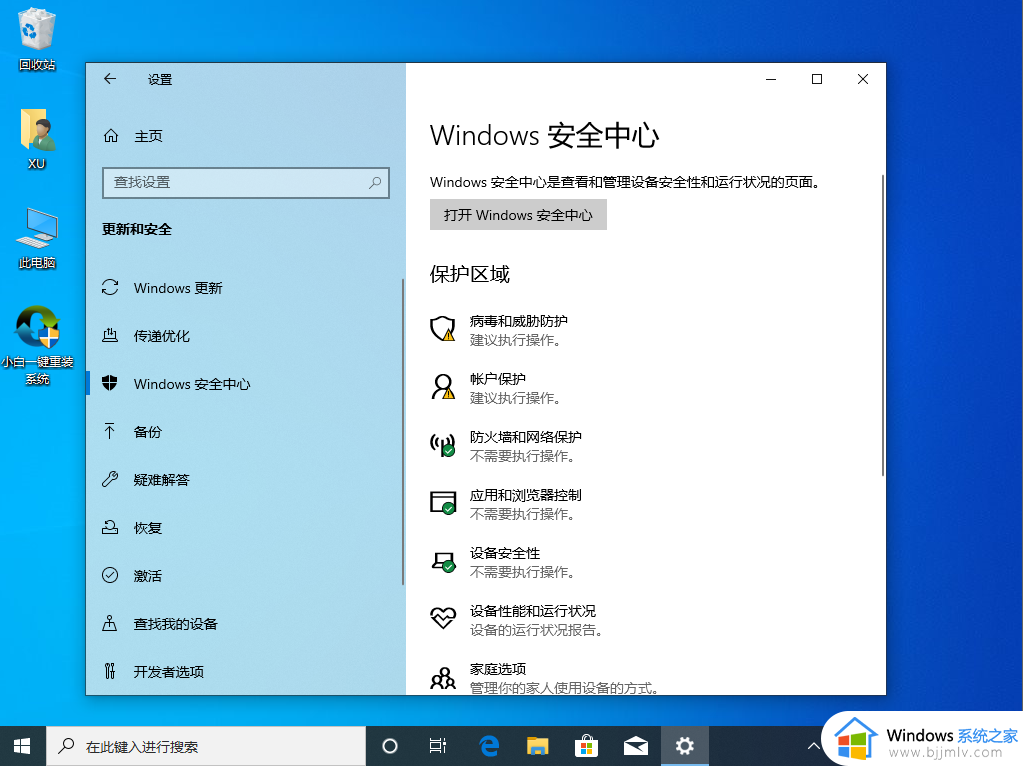Select the Windows 安全中心 shield icon
The height and width of the screenshot is (766, 1023).
(110, 384)
